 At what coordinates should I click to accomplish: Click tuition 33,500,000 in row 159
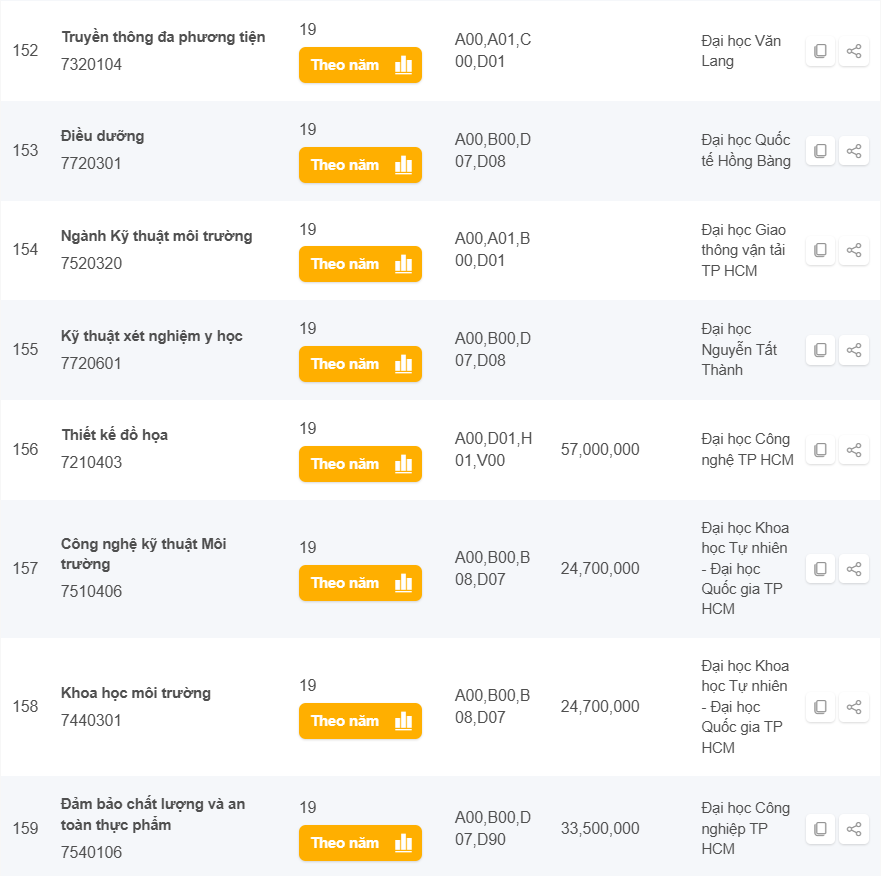pyautogui.click(x=600, y=829)
